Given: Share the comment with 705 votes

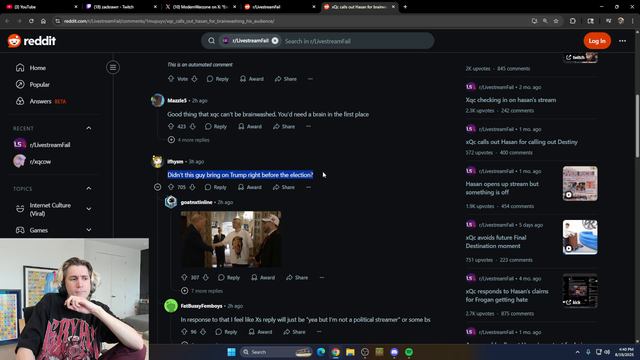Looking at the screenshot, I should [284, 187].
